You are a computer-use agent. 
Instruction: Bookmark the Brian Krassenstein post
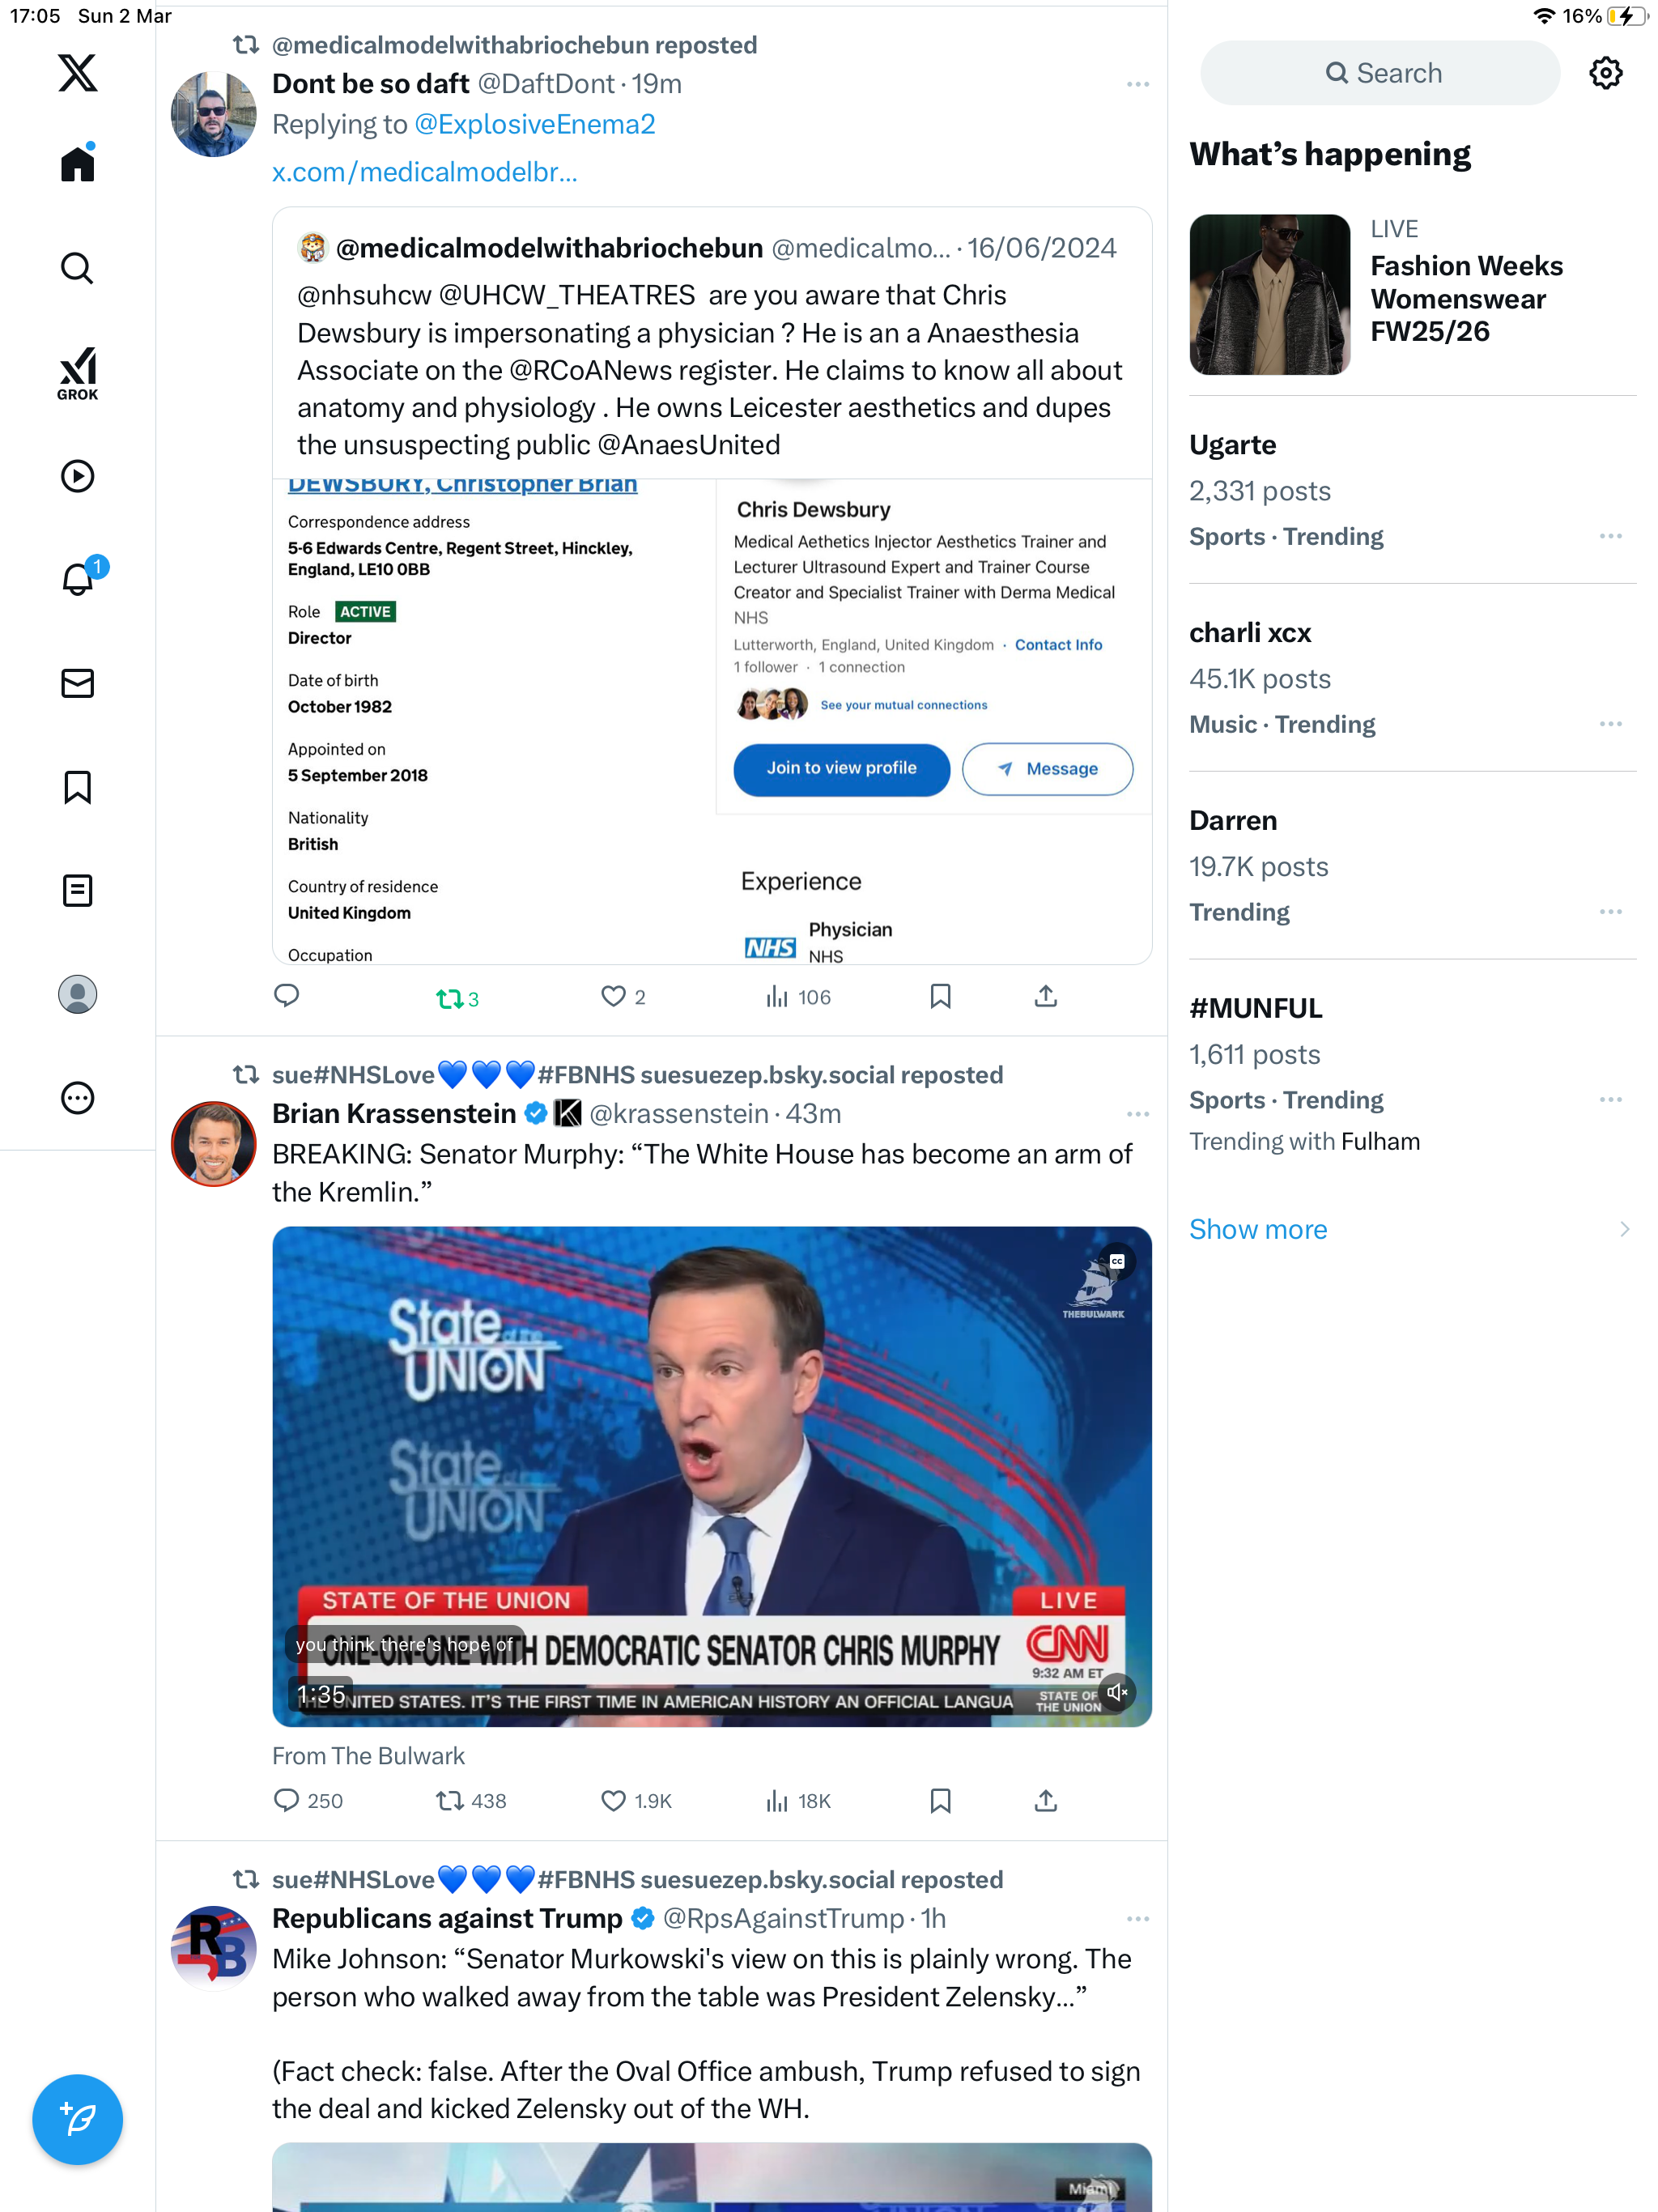coord(940,1800)
